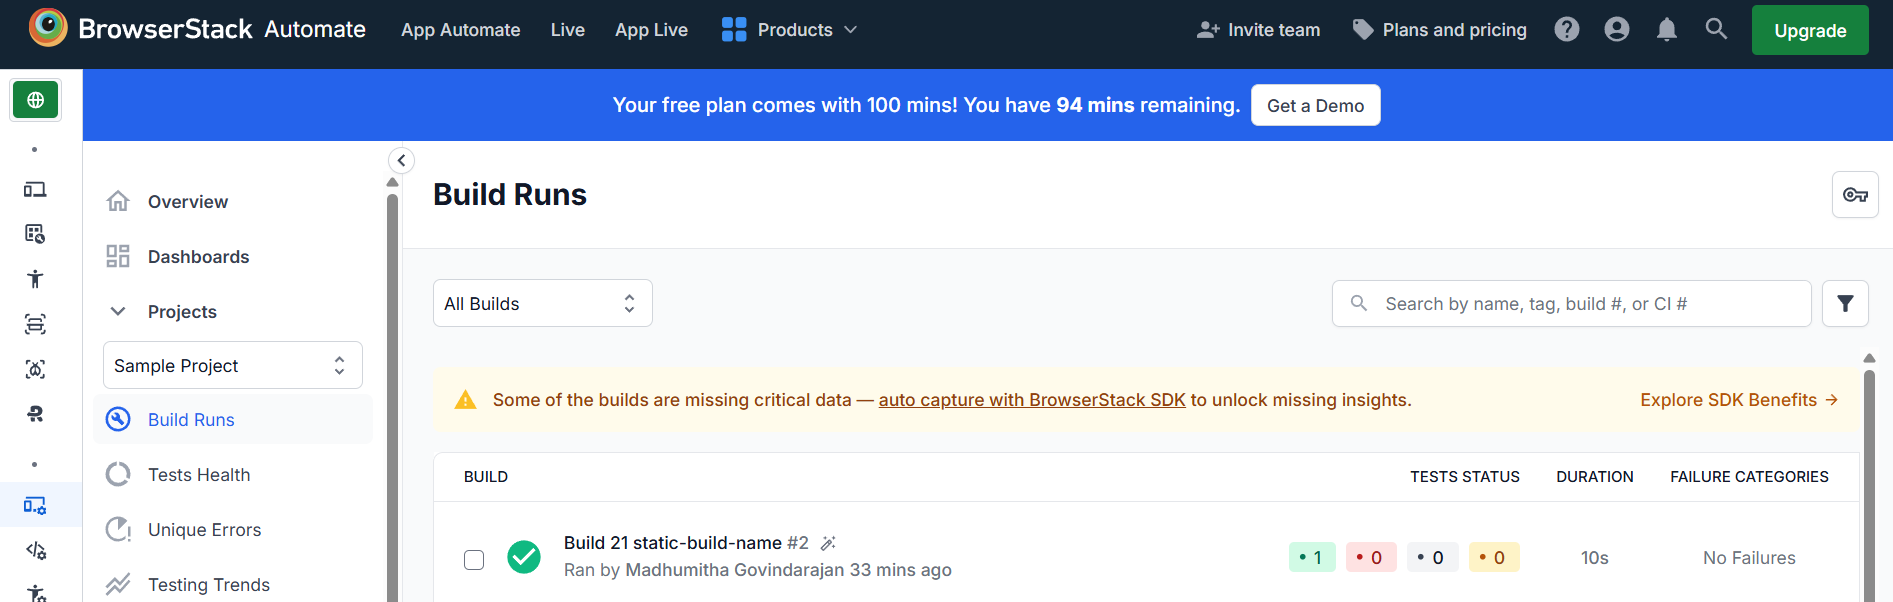Click the edit wand icon beside Build 21
Viewport: 1893px width, 602px height.
[828, 543]
